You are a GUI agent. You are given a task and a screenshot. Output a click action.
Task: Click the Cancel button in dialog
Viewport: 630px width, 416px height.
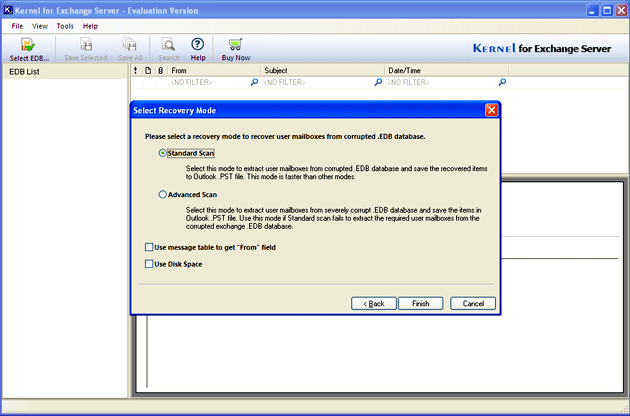point(473,303)
